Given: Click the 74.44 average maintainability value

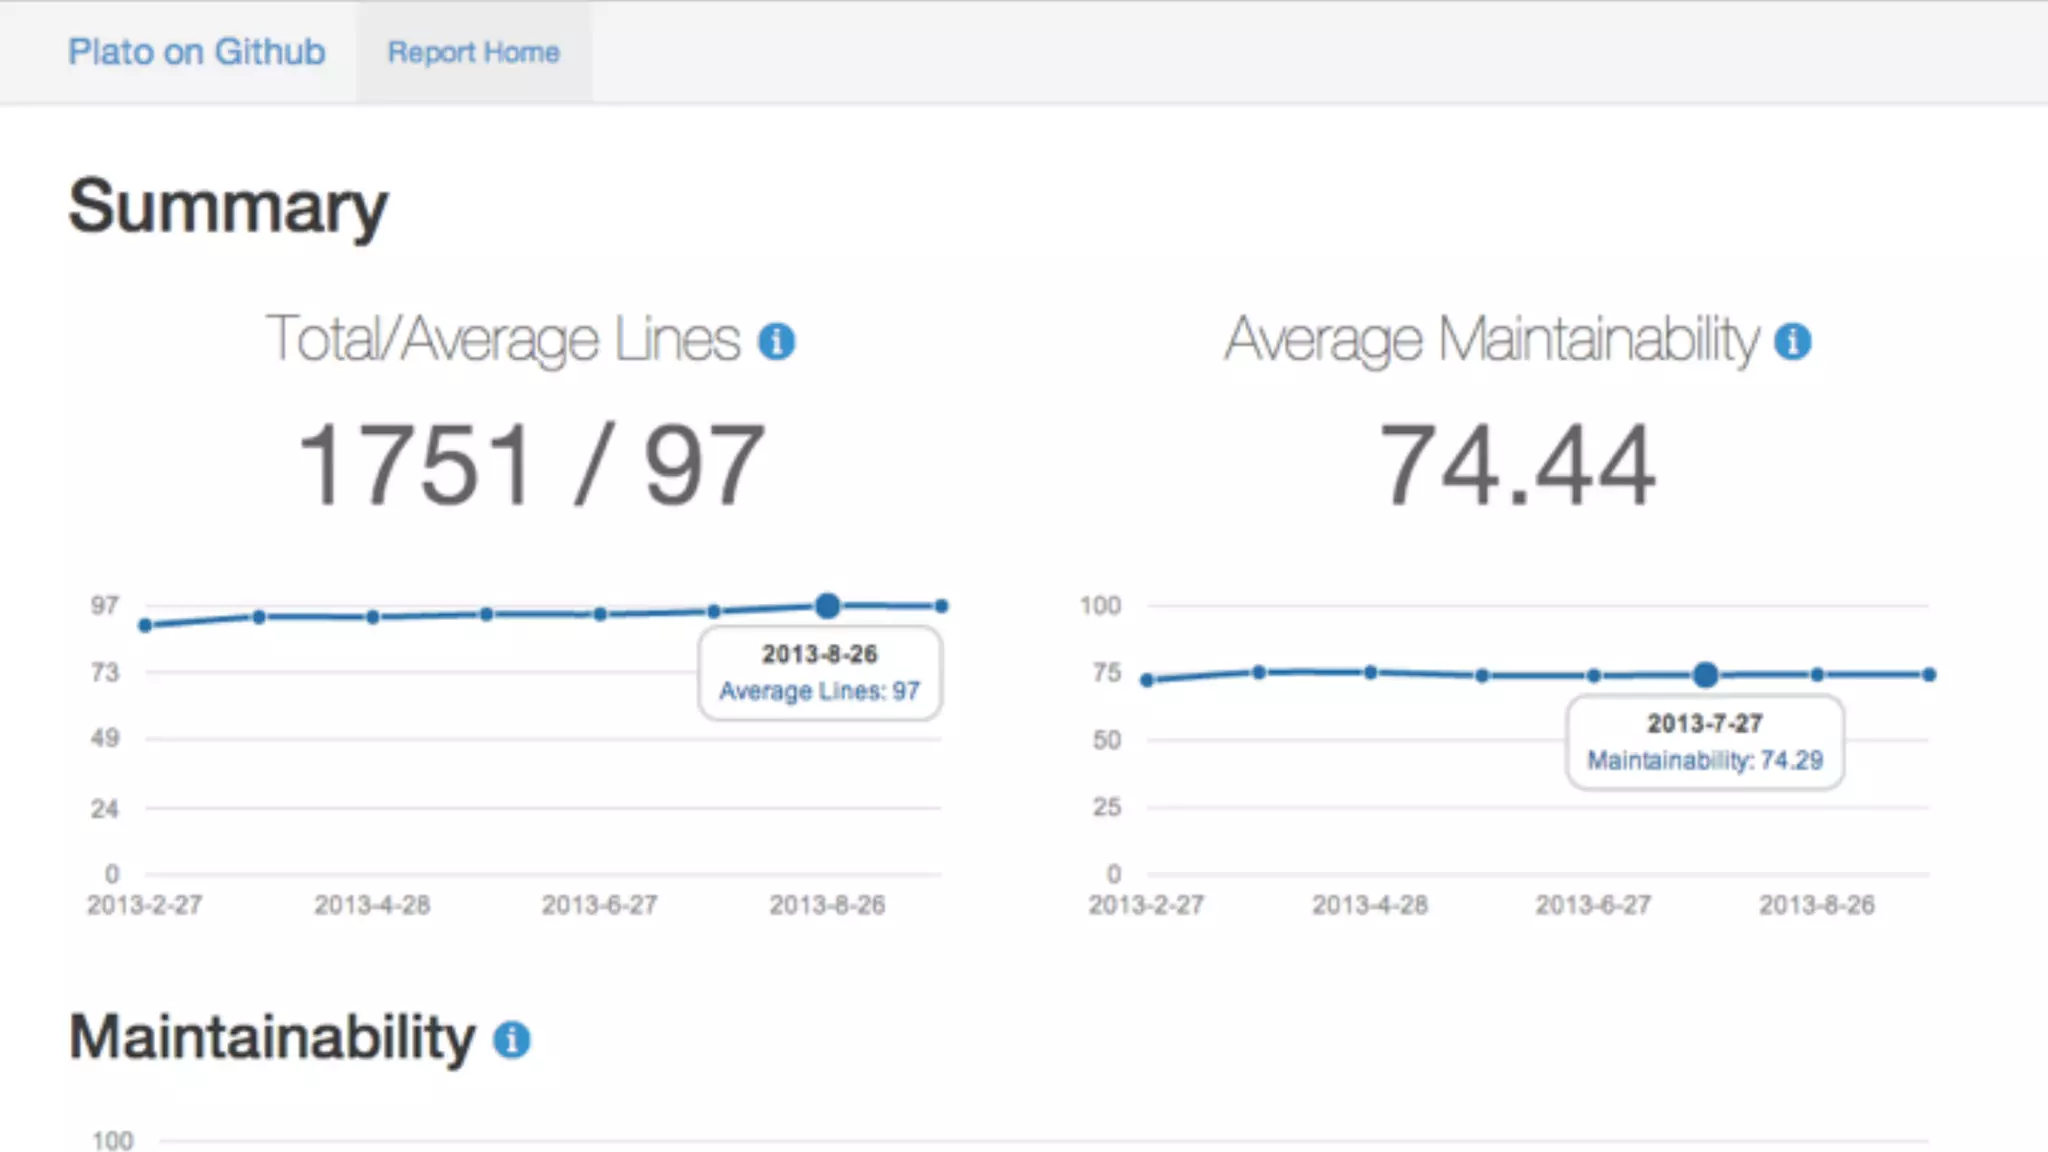Looking at the screenshot, I should [x=1517, y=466].
